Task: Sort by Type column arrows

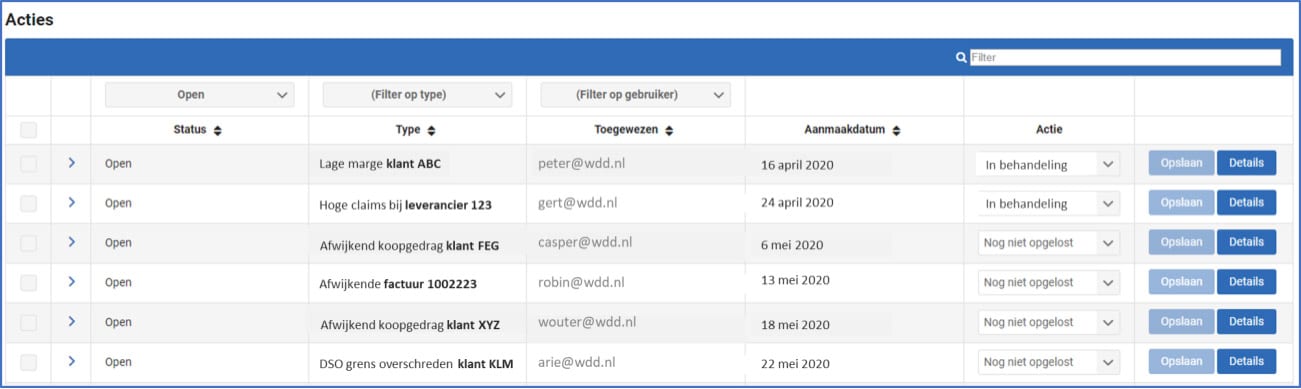Action: pos(431,130)
